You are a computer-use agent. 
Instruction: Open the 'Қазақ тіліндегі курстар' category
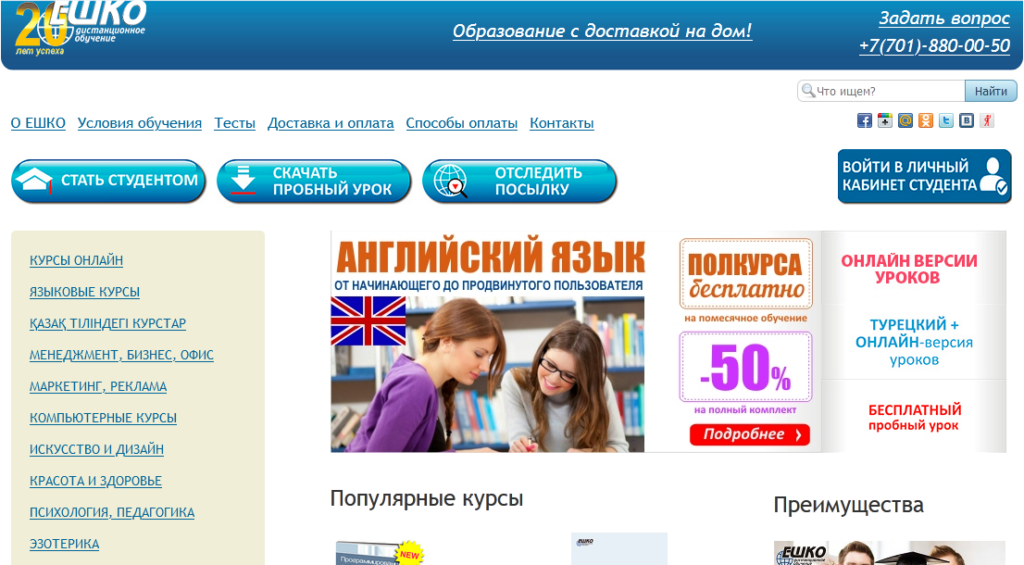click(108, 323)
